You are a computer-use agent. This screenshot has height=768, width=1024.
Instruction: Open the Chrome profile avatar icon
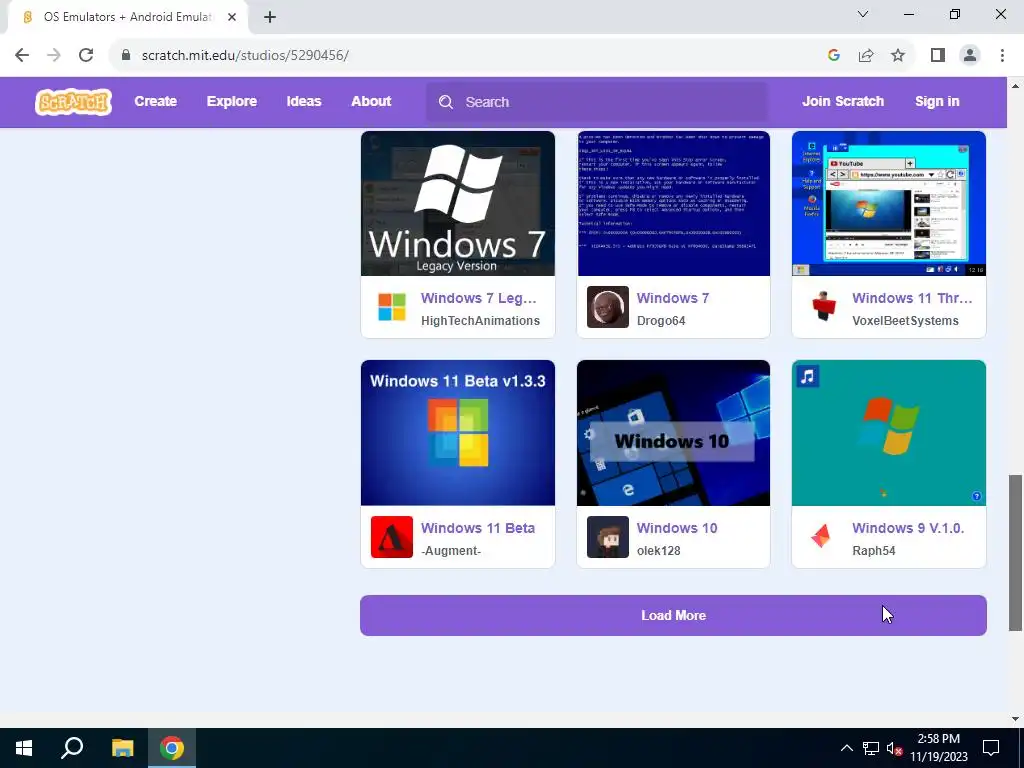pos(970,55)
